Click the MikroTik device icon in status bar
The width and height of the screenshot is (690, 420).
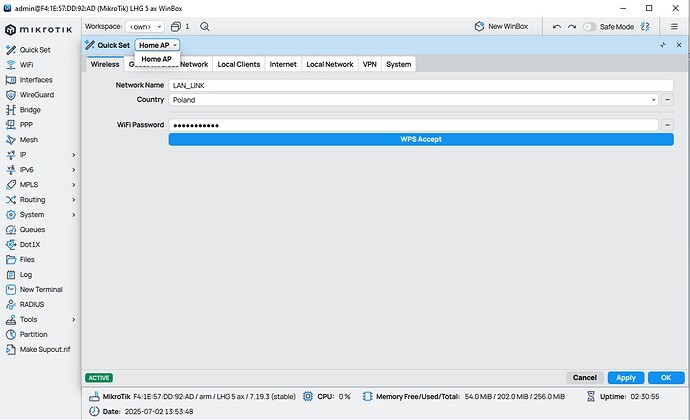94,396
